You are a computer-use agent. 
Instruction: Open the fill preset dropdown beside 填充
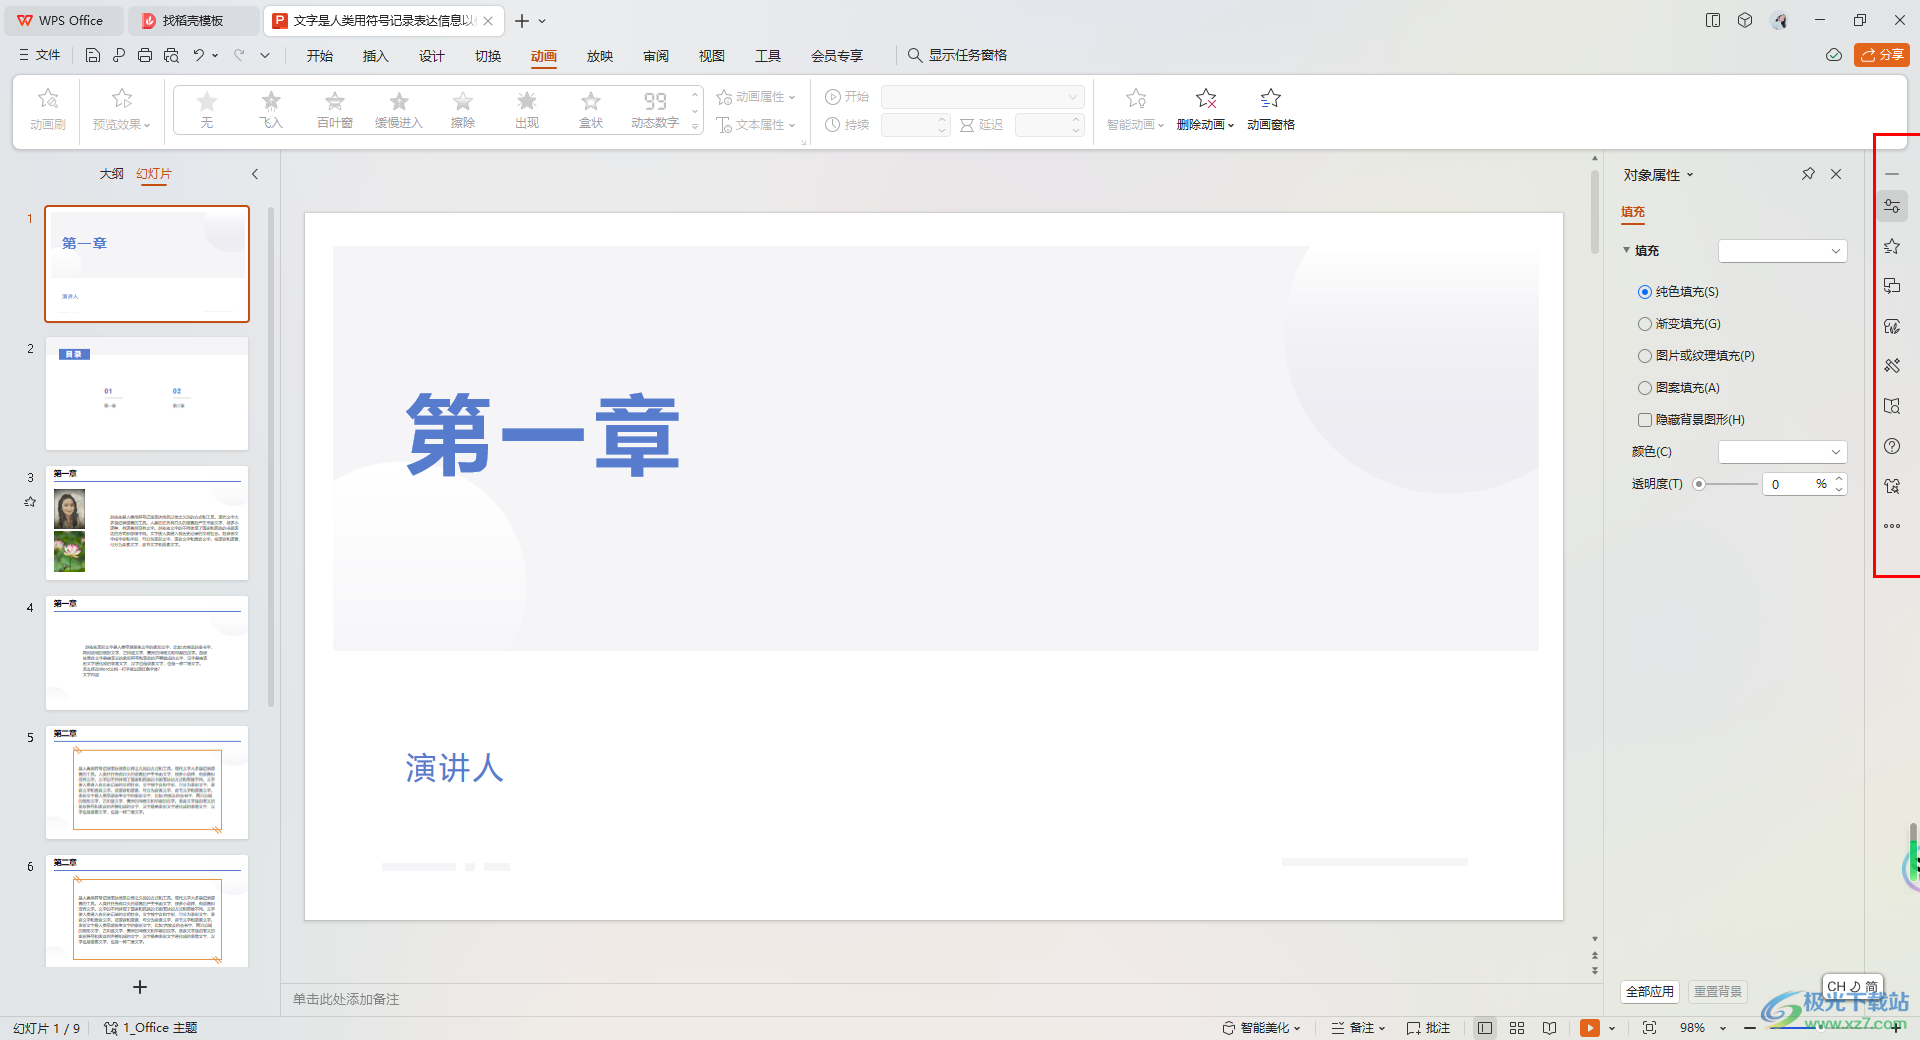tap(1782, 251)
